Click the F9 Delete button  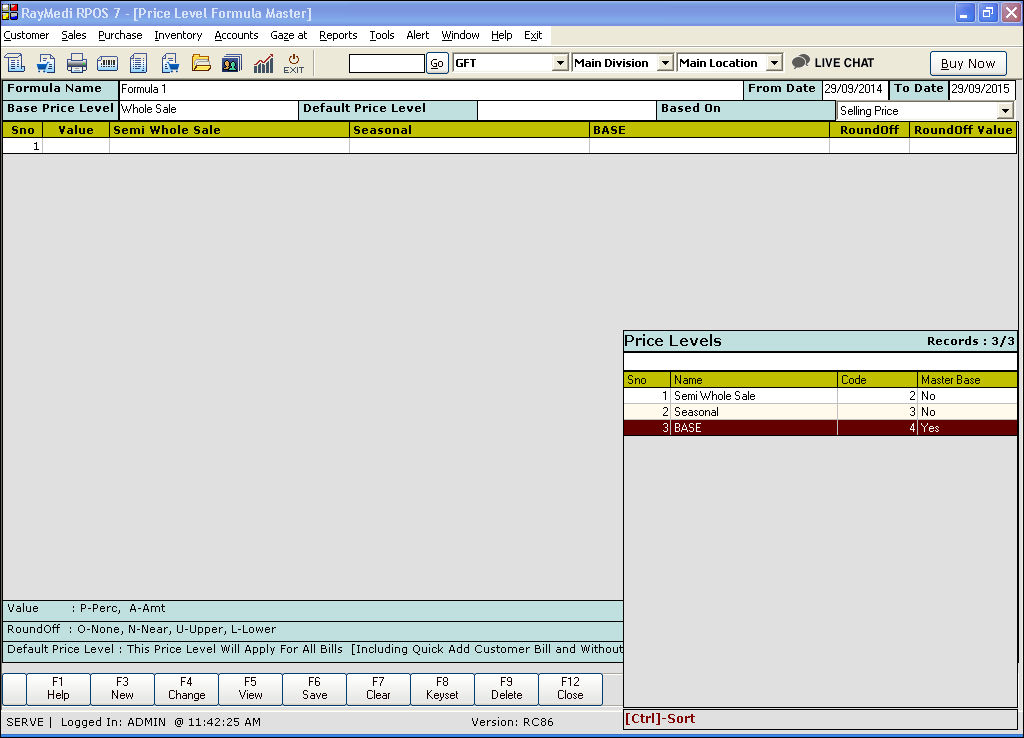click(506, 689)
